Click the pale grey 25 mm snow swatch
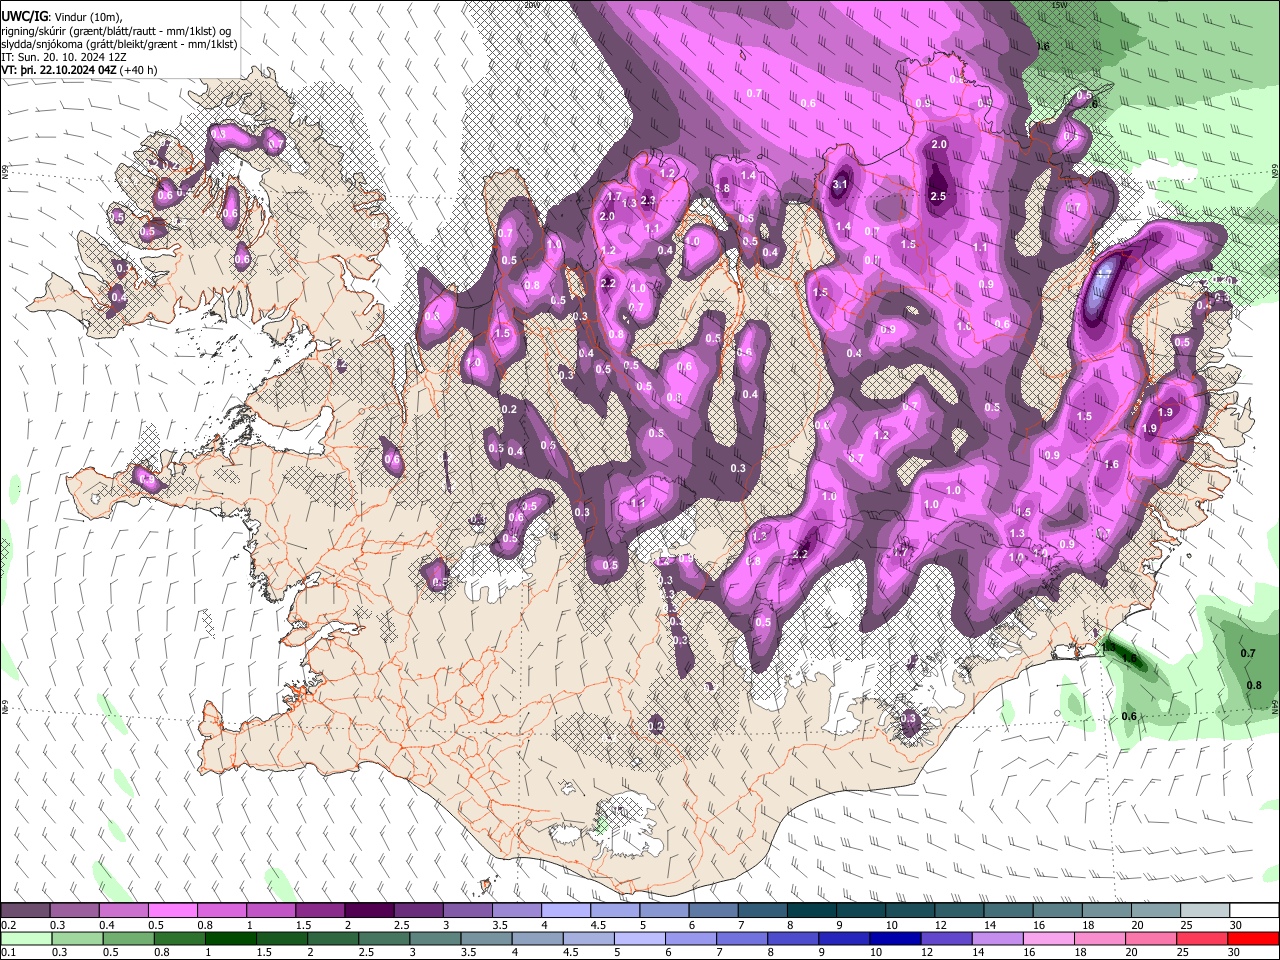 [x=1205, y=911]
